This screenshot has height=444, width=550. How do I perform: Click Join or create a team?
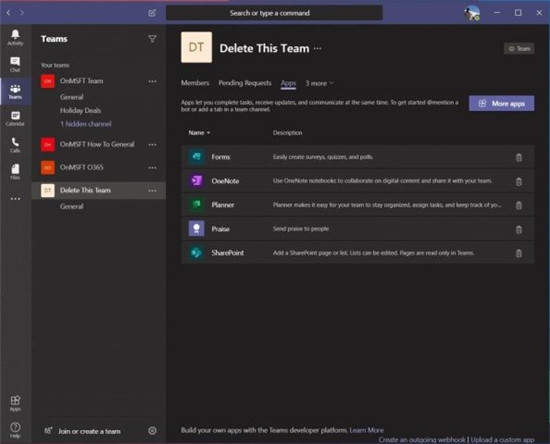[83, 431]
